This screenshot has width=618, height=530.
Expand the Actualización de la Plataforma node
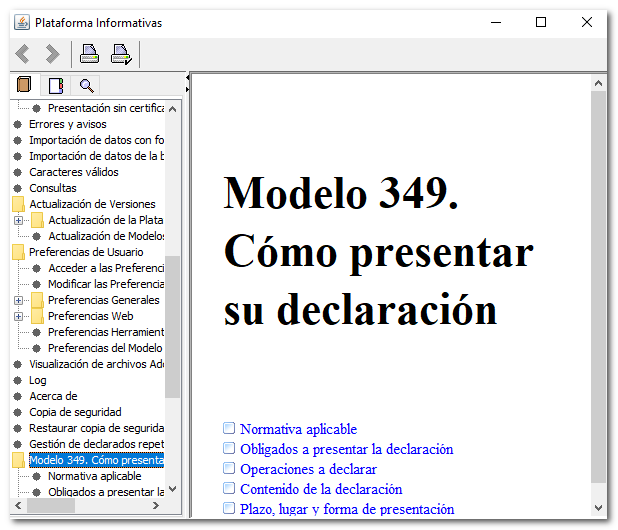19,220
